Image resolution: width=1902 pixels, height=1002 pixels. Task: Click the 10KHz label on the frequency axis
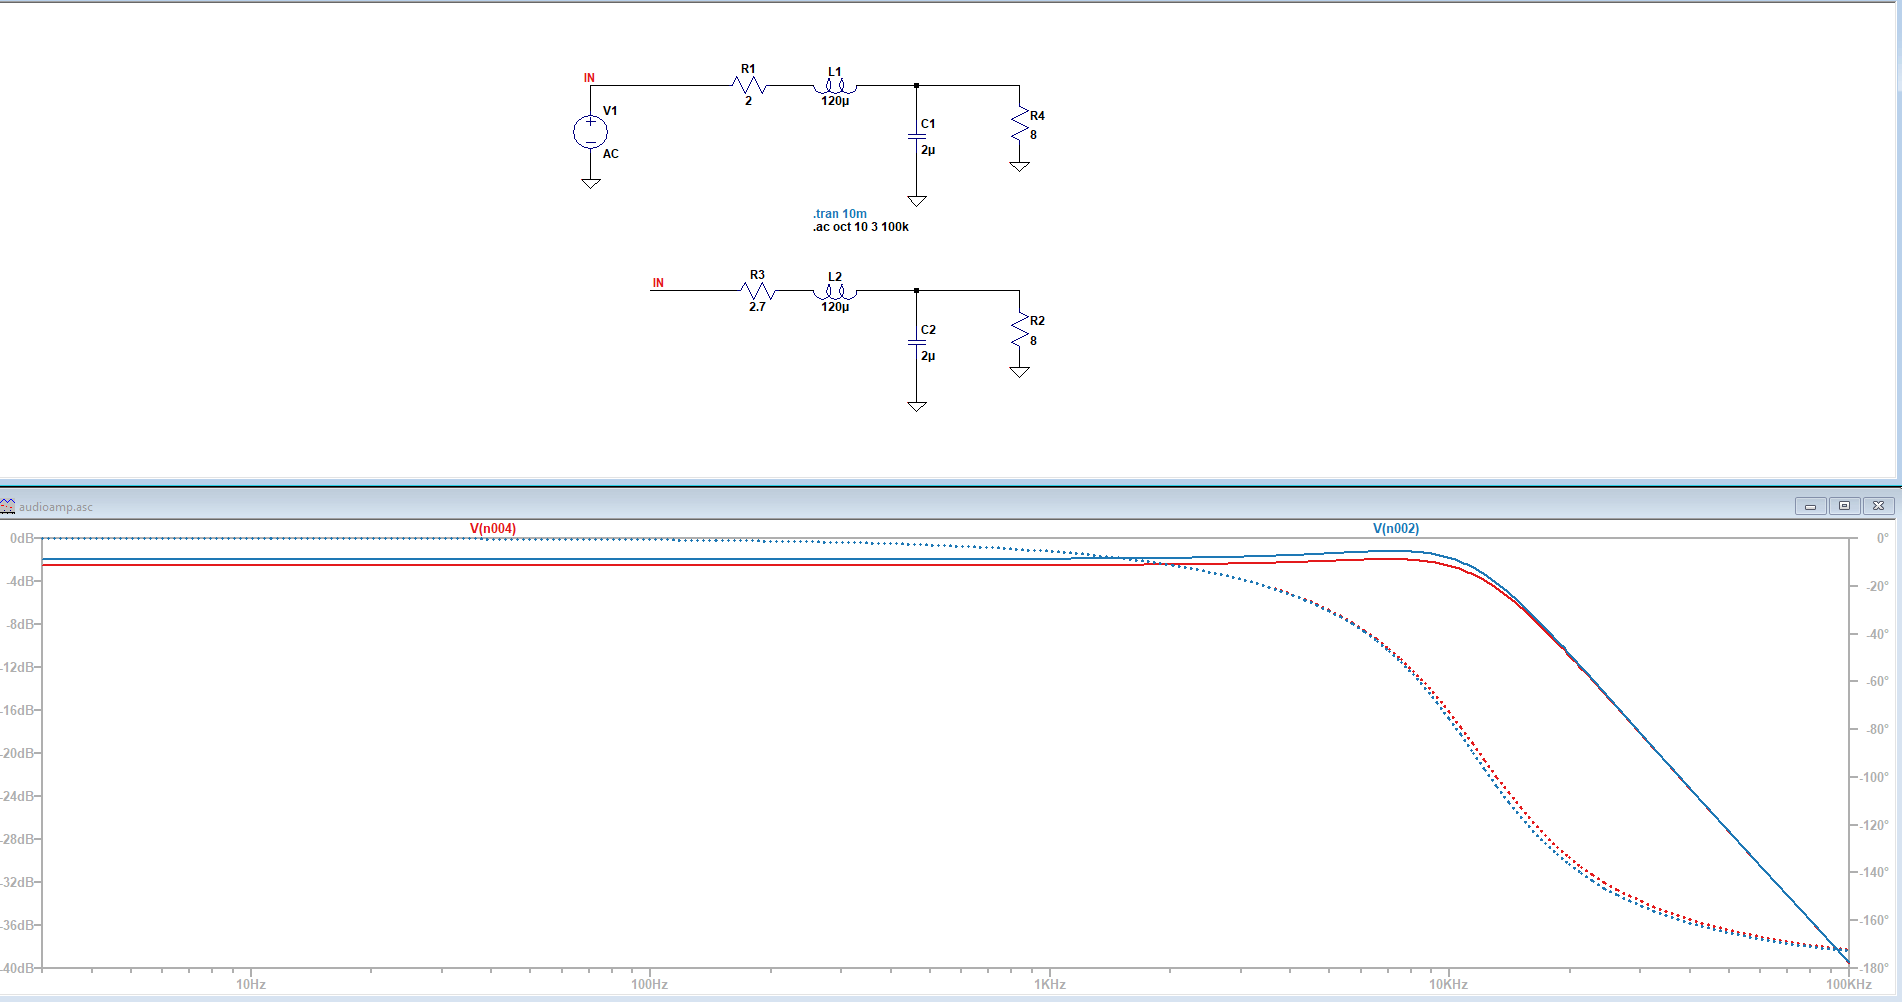coord(1448,984)
